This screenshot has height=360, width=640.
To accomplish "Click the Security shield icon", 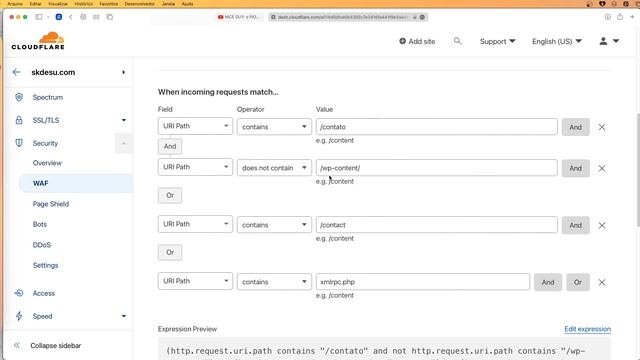I will [x=19, y=143].
